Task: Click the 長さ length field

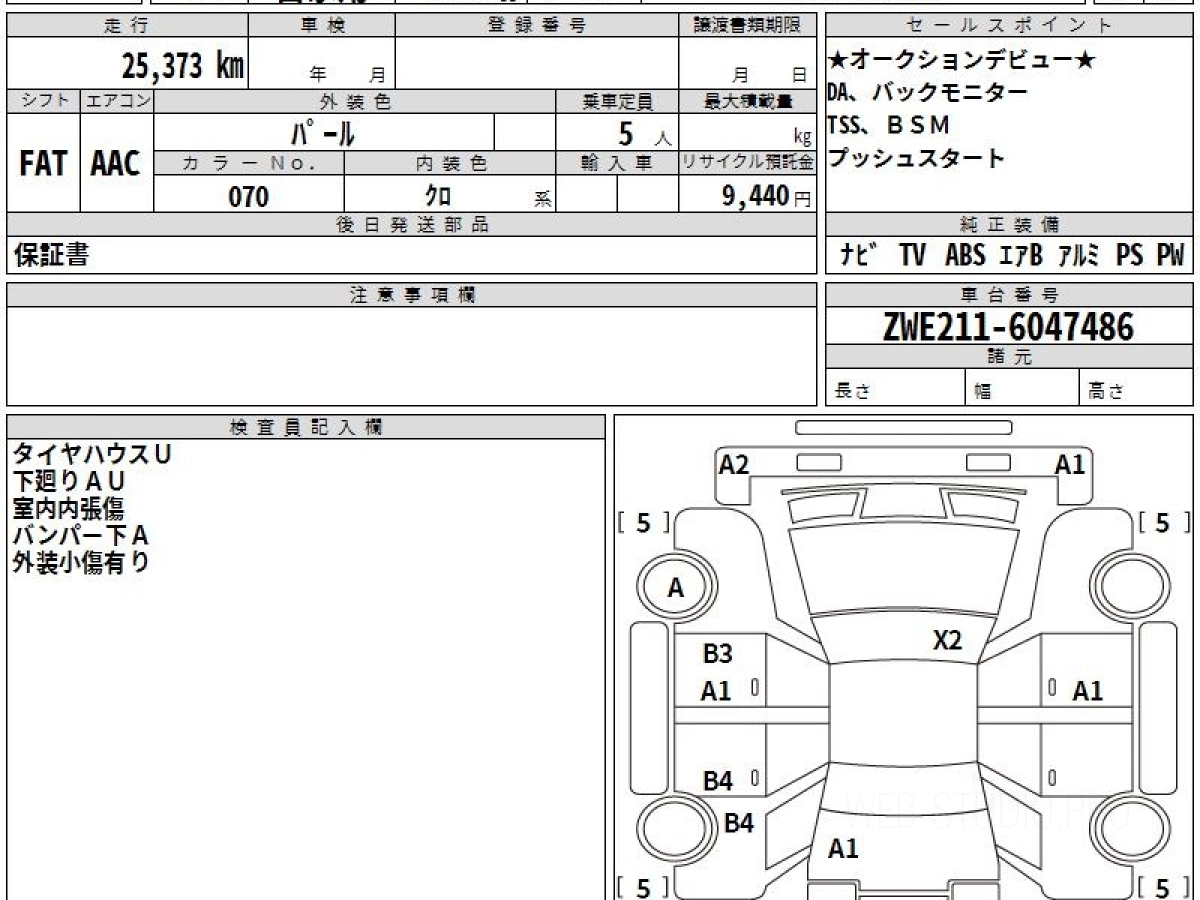Action: pos(895,388)
